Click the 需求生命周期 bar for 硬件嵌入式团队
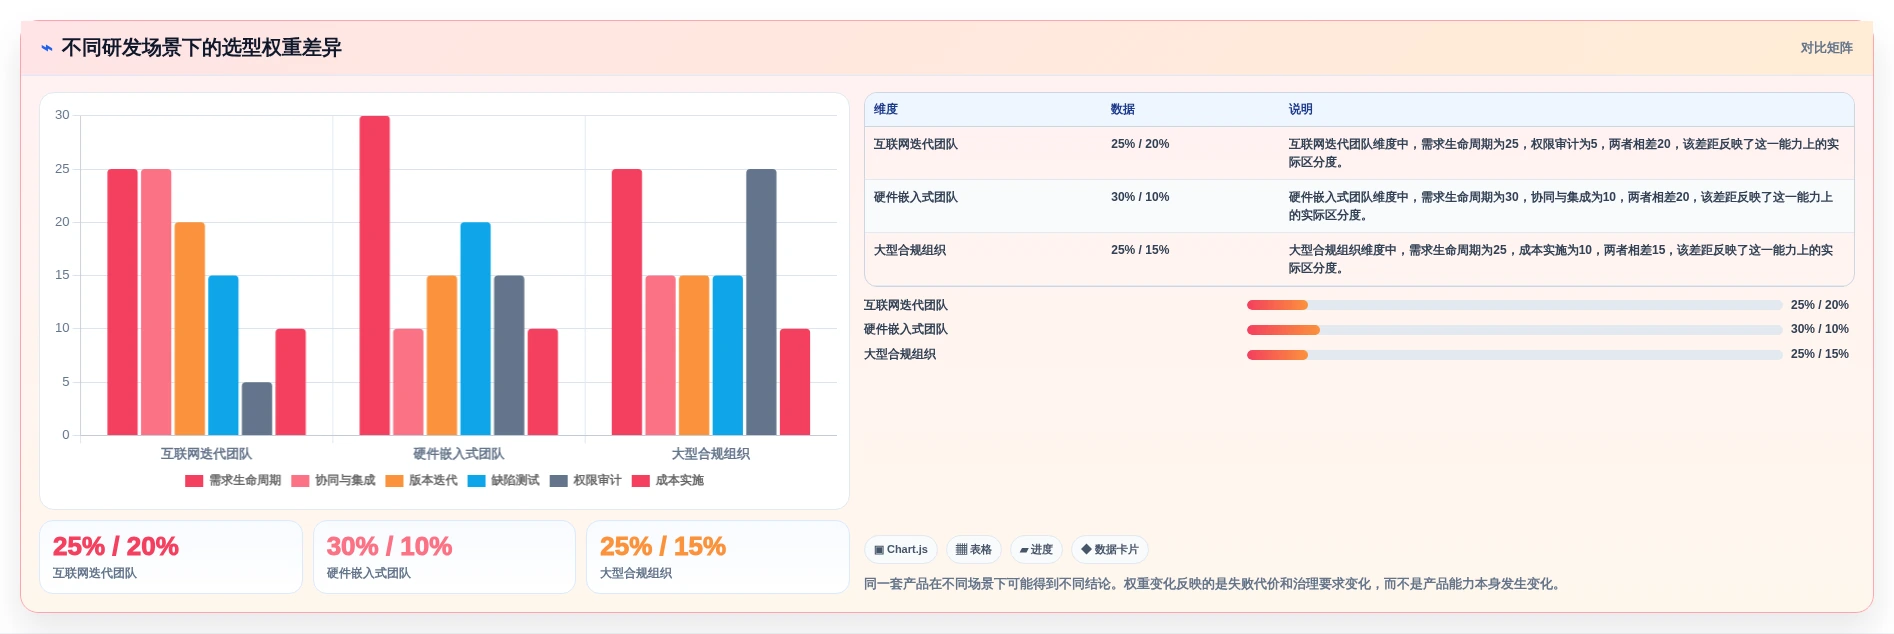The width and height of the screenshot is (1894, 634). pos(375,276)
